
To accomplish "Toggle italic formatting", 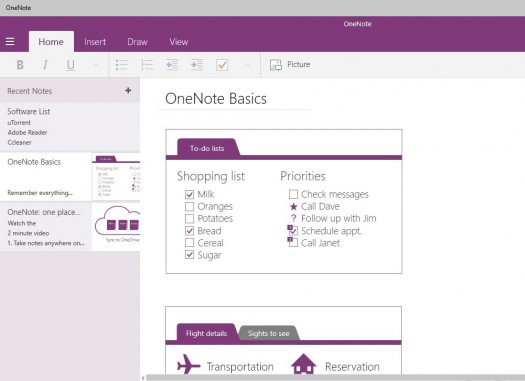I will [45, 65].
